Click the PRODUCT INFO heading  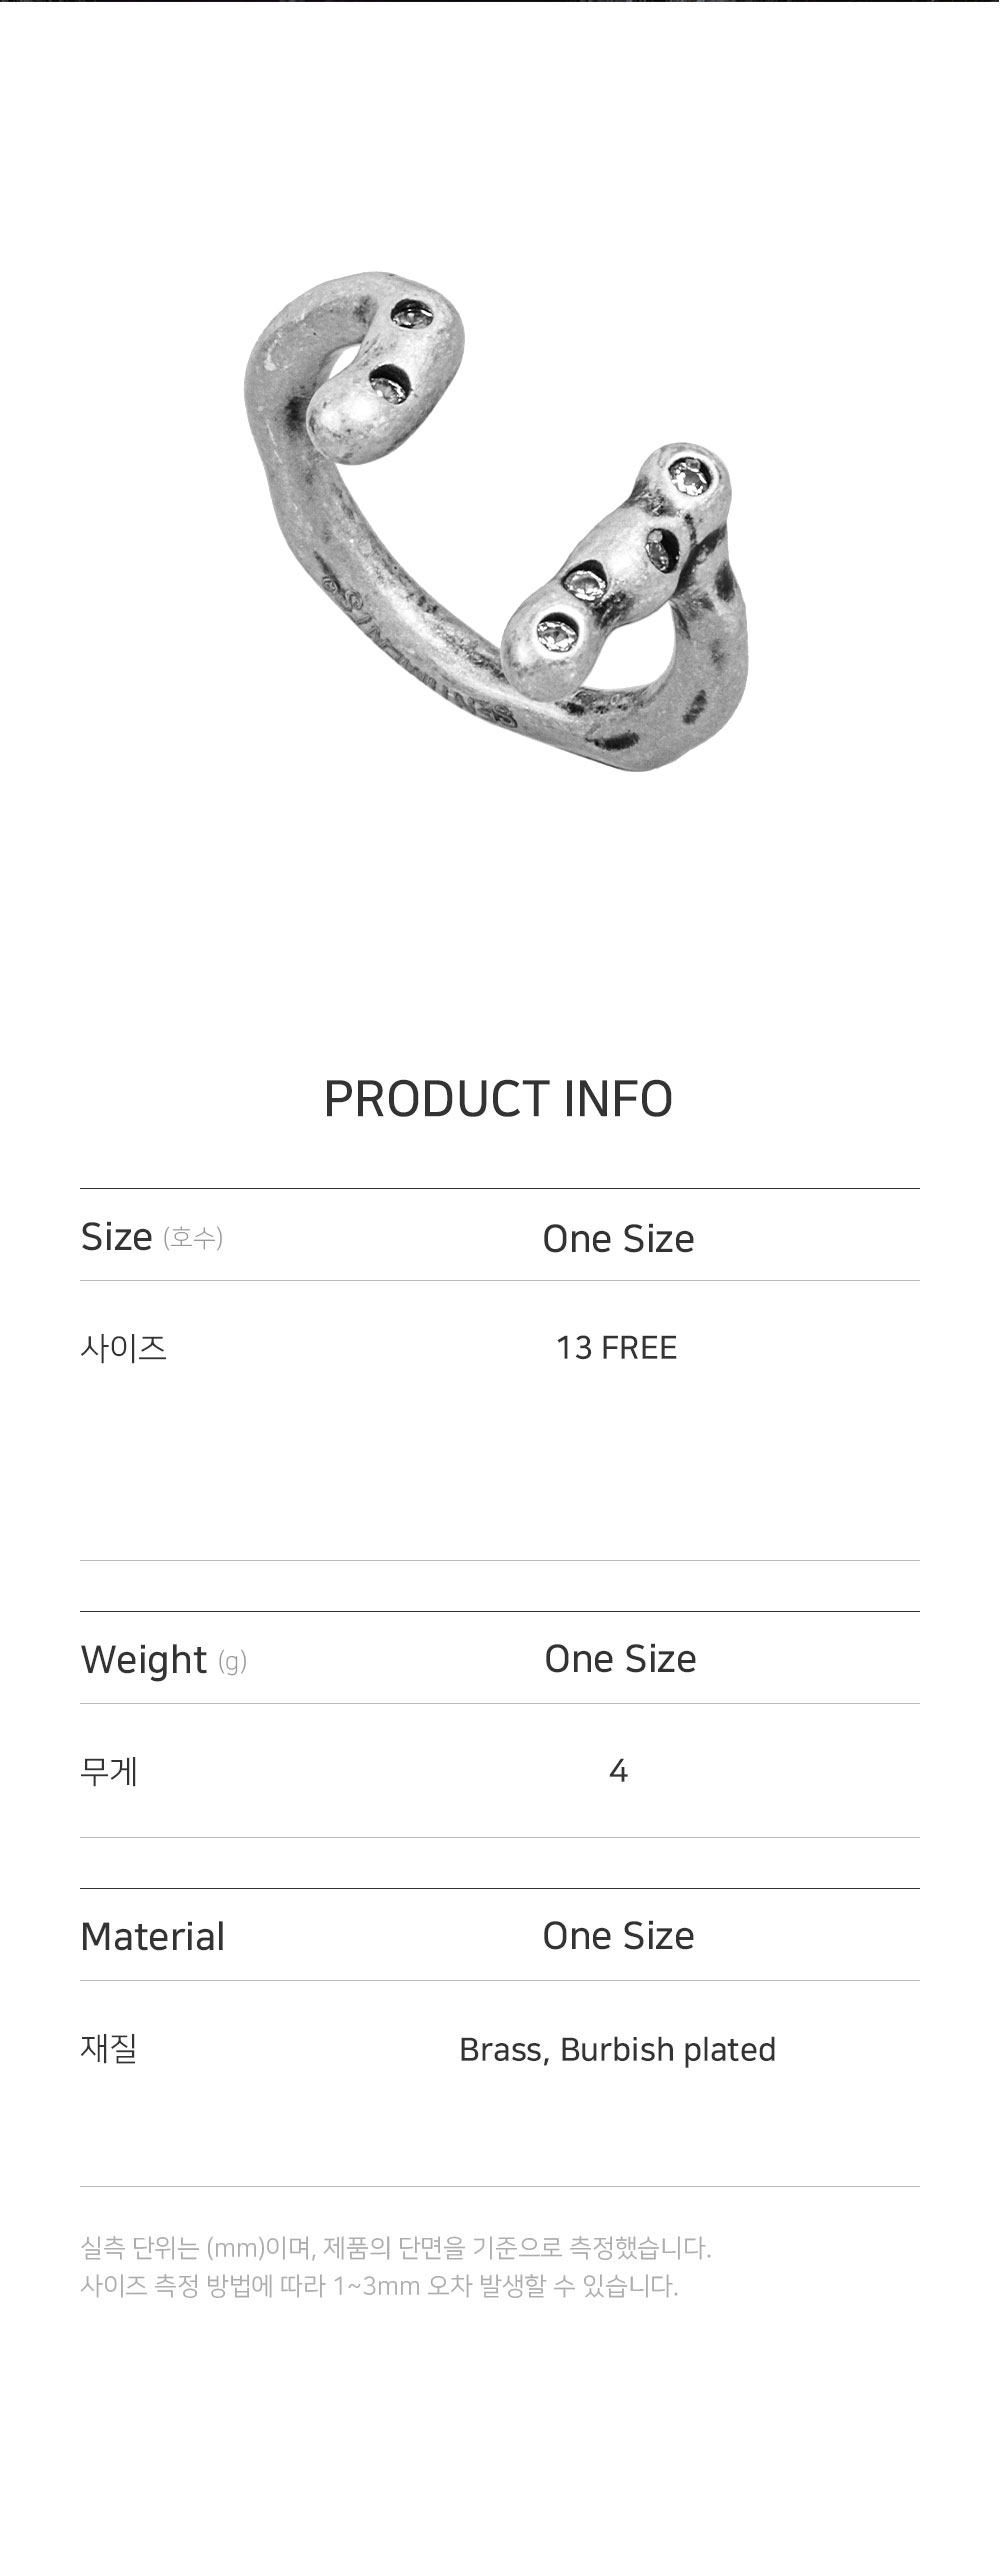pos(498,1099)
